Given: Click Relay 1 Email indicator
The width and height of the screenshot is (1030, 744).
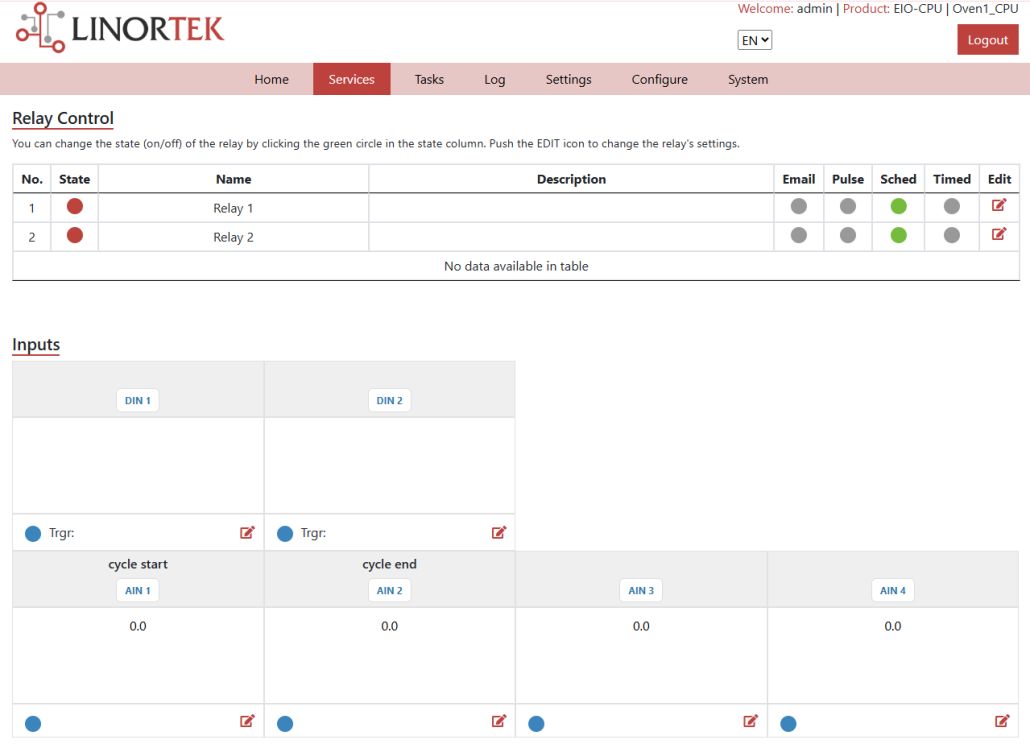Looking at the screenshot, I should point(799,206).
